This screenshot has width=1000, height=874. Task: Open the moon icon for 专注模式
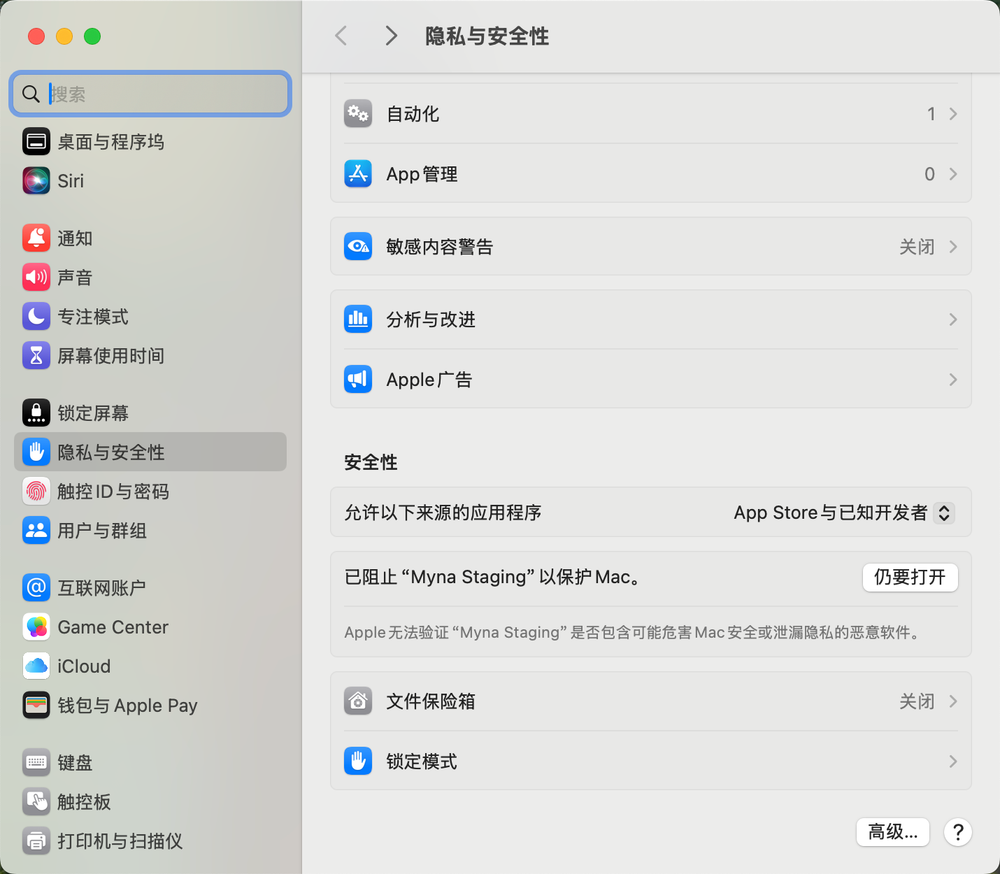[x=36, y=316]
